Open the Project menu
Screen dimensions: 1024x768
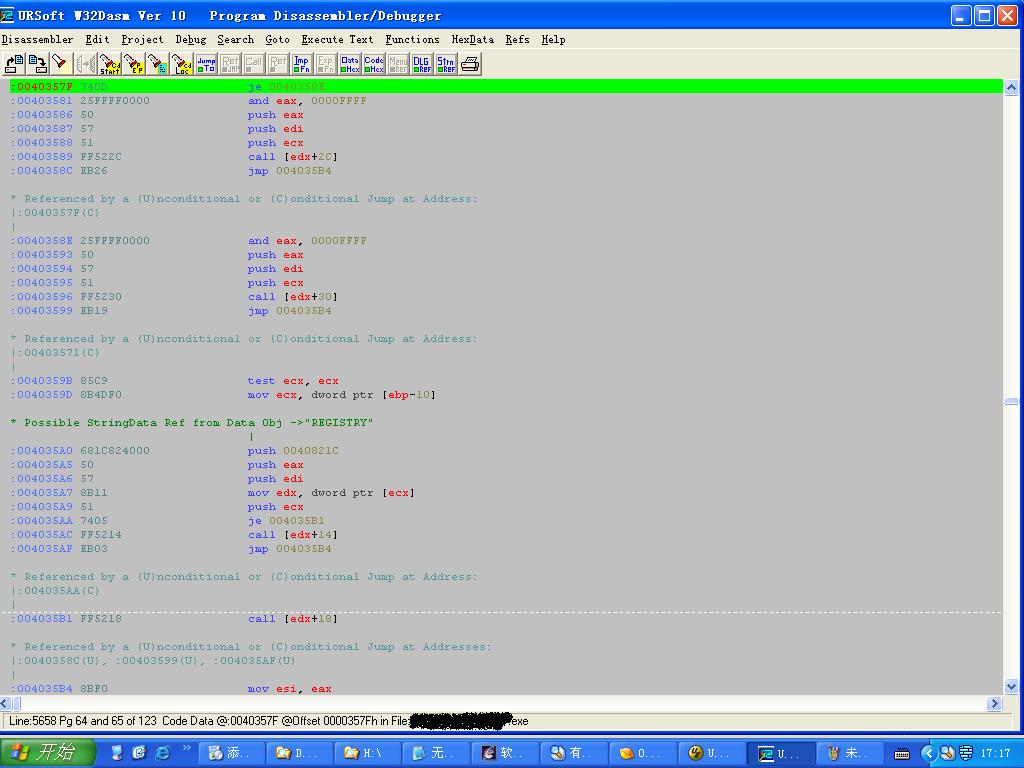coord(142,39)
